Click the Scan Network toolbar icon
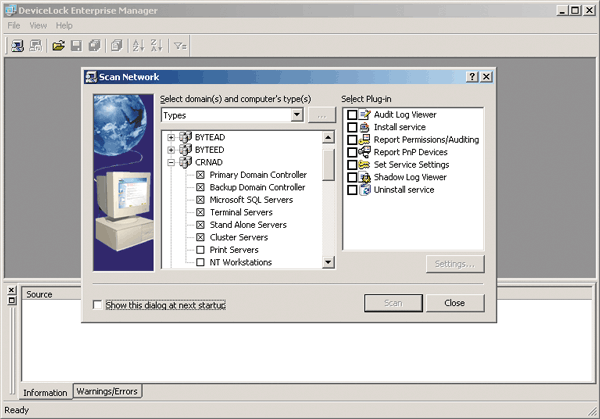 [x=17, y=45]
